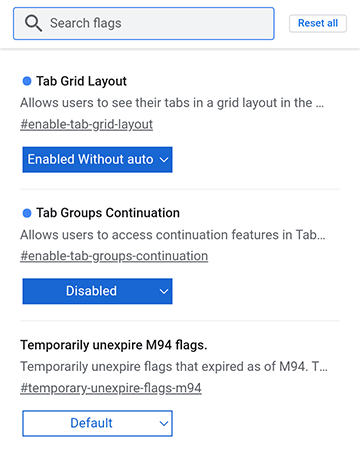The width and height of the screenshot is (360, 450).
Task: Click the magnifying glass search icon
Action: click(x=33, y=24)
